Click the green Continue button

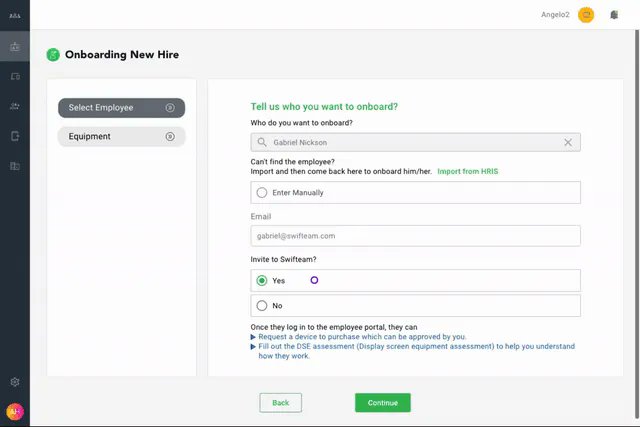pos(383,403)
